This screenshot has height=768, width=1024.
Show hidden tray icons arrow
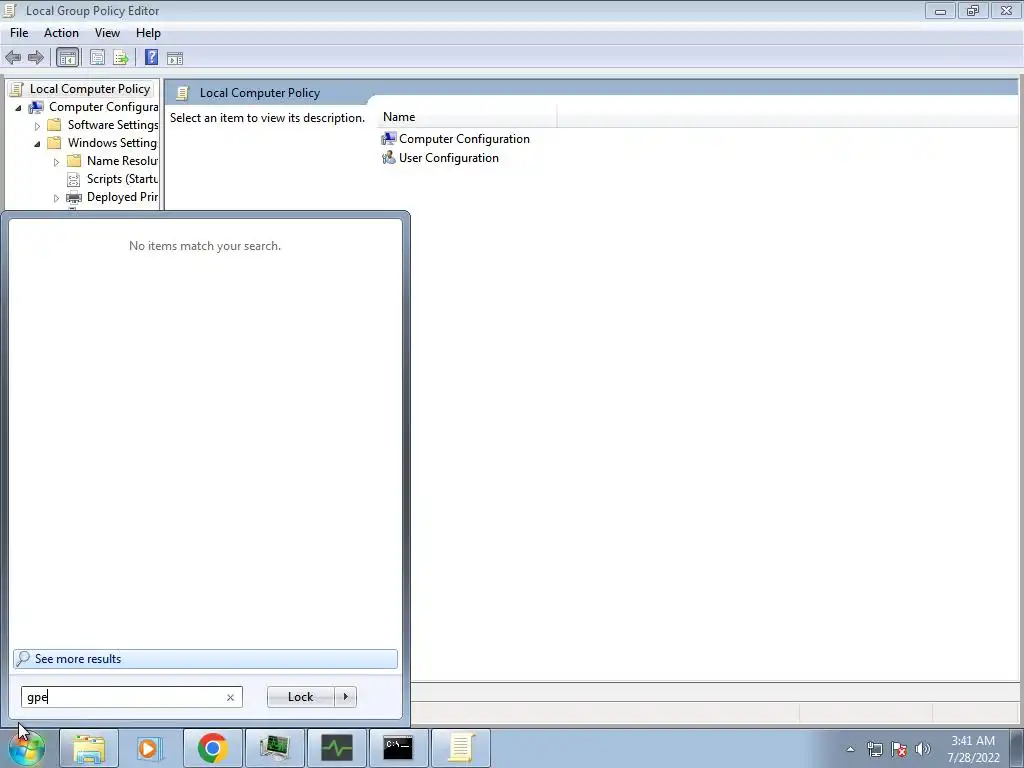pos(850,749)
